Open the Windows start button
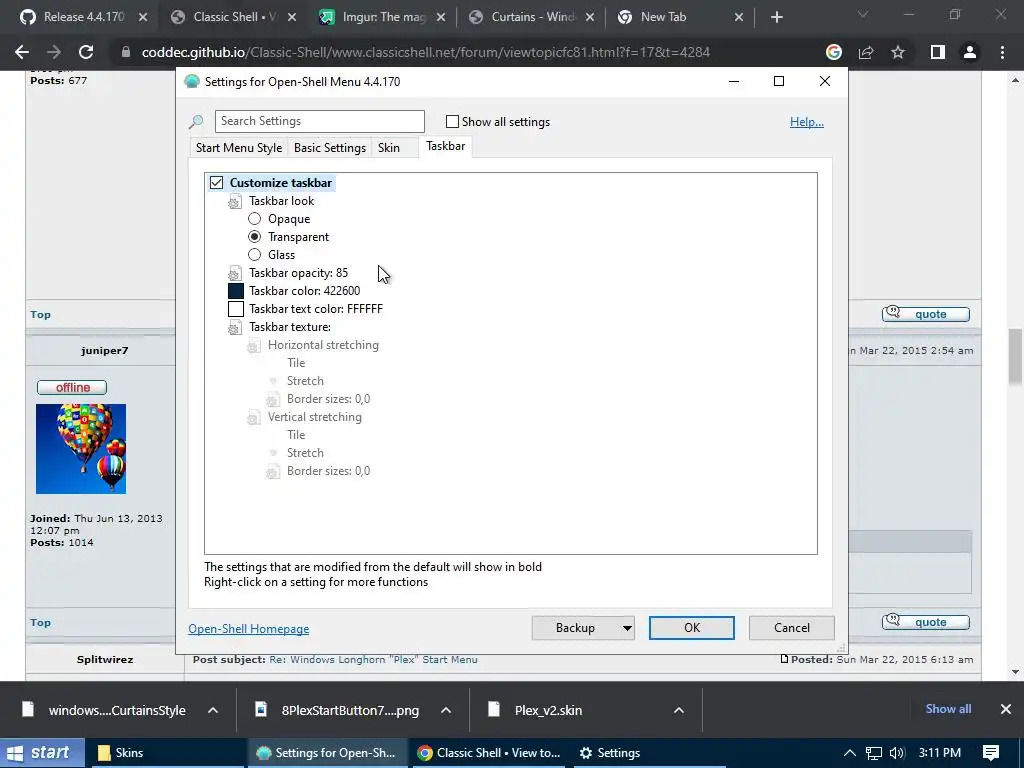Screen dimensions: 1024x768 click(x=42, y=753)
